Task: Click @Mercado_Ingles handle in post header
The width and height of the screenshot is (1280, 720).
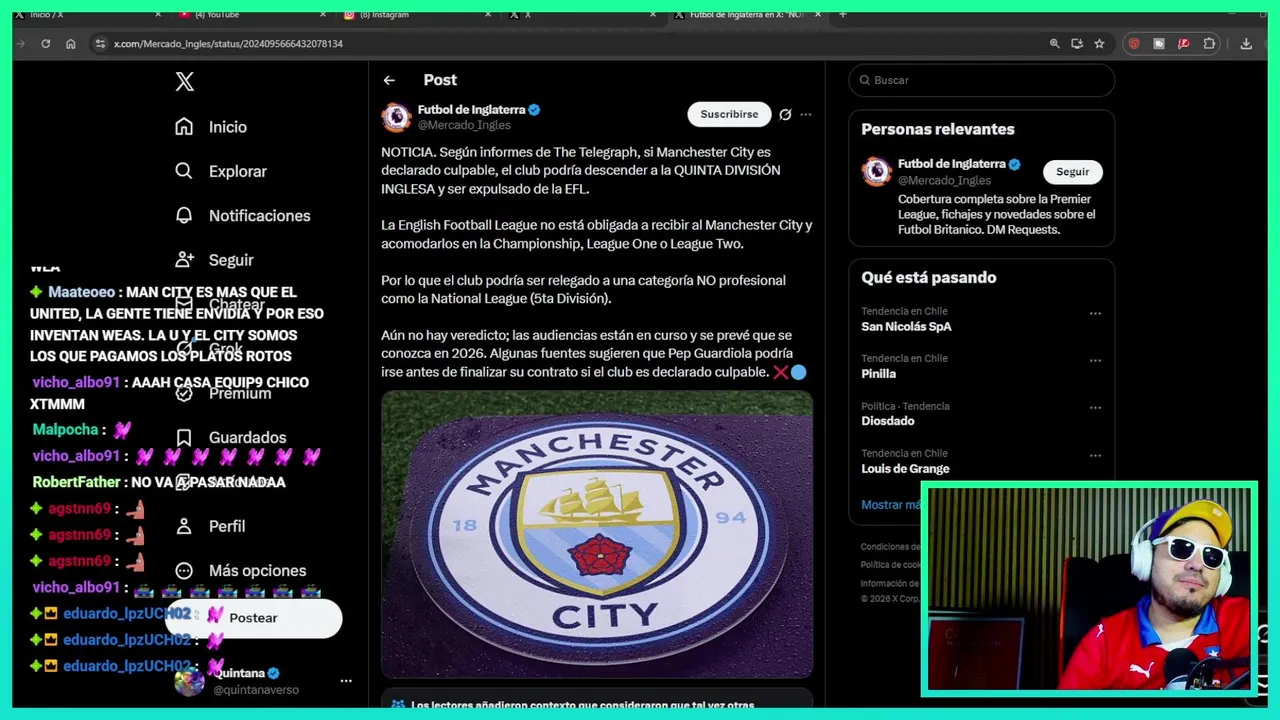Action: click(x=464, y=125)
